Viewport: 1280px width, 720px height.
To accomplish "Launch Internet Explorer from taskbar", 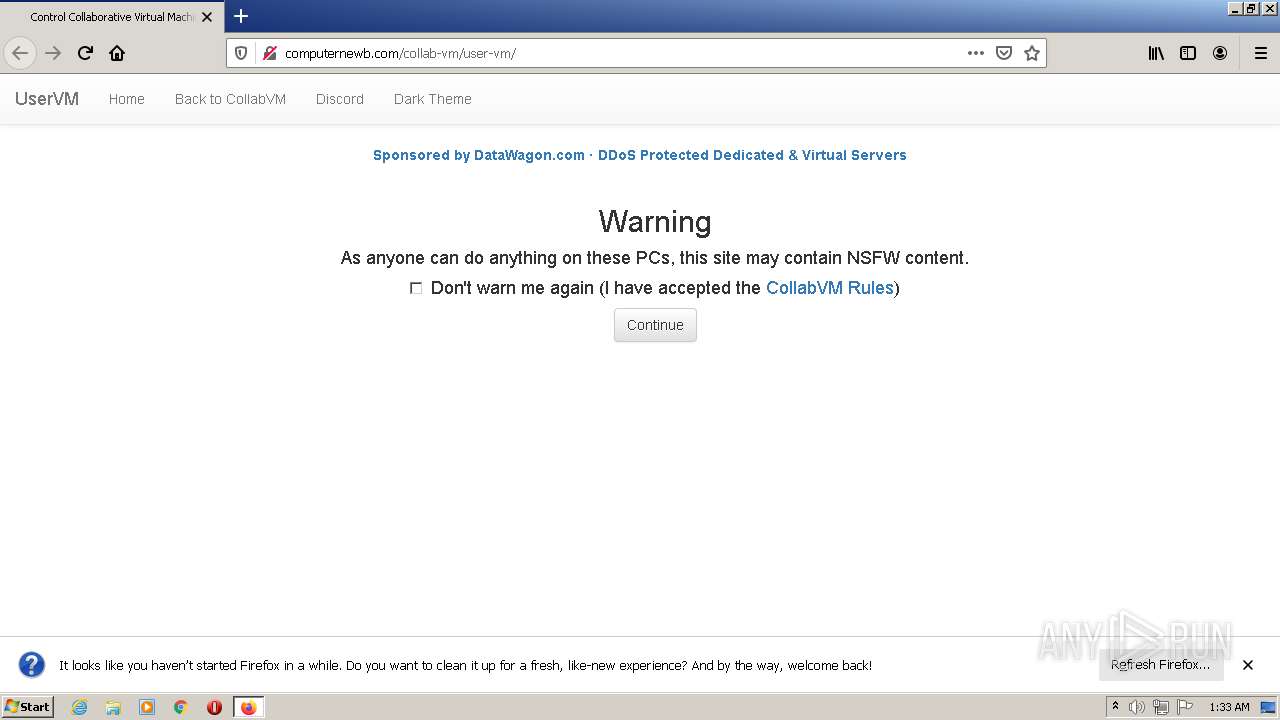I will [80, 707].
